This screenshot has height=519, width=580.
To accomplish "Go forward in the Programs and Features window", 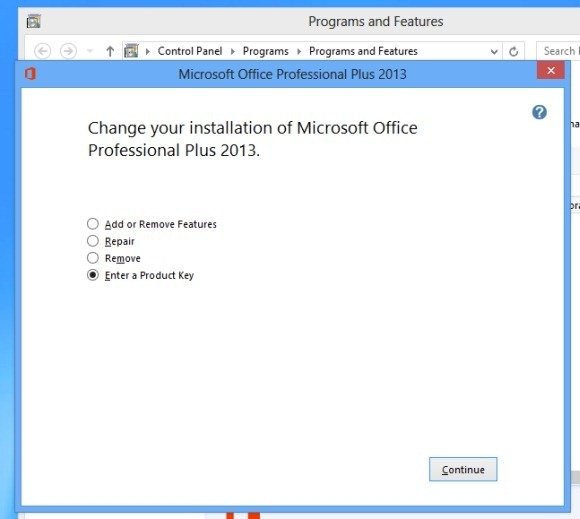I will pos(68,51).
